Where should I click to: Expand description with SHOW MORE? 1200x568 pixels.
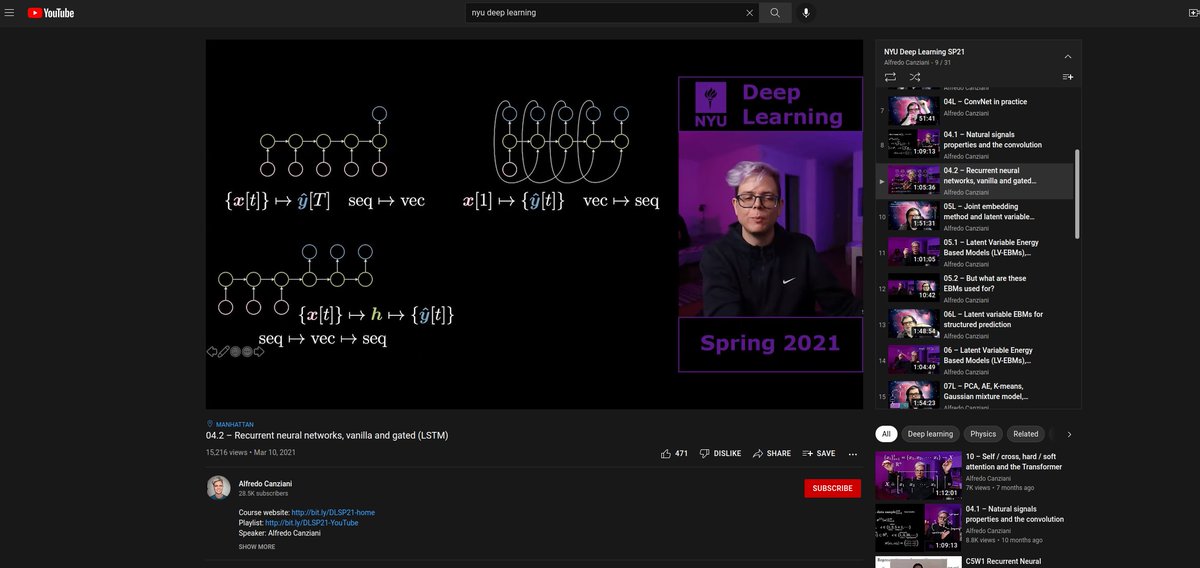(257, 547)
